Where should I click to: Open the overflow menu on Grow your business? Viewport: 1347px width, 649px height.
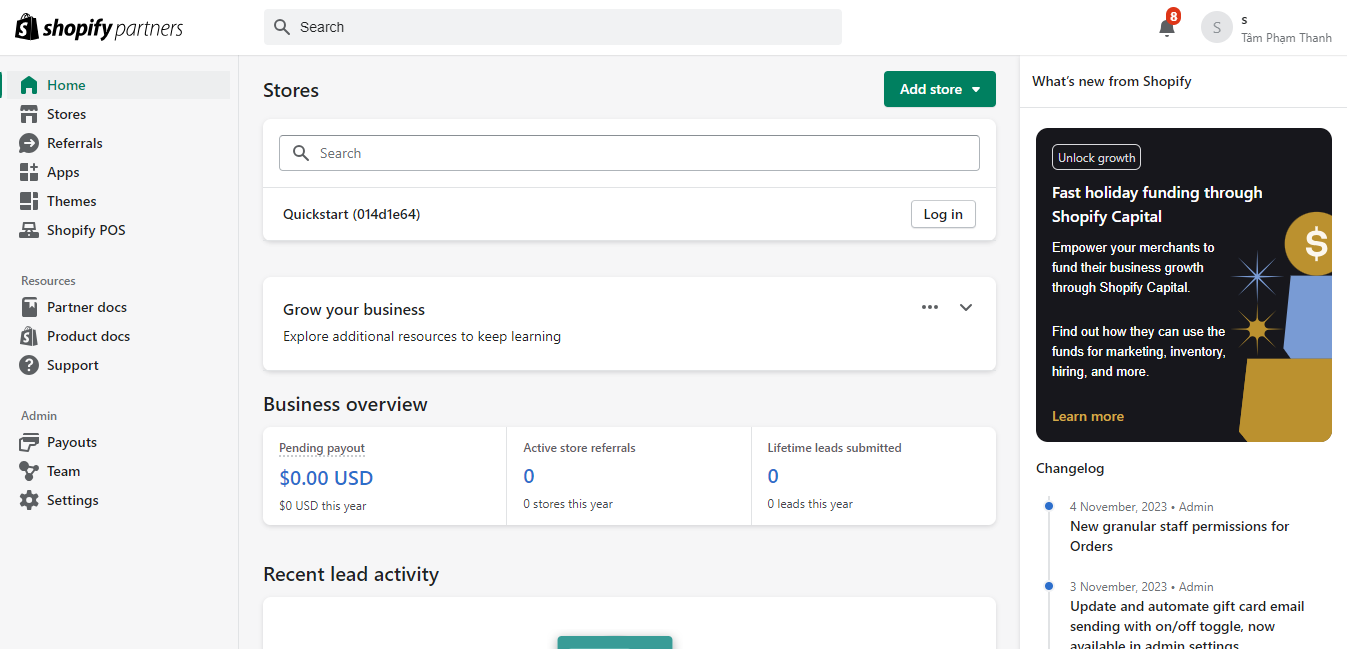[929, 307]
